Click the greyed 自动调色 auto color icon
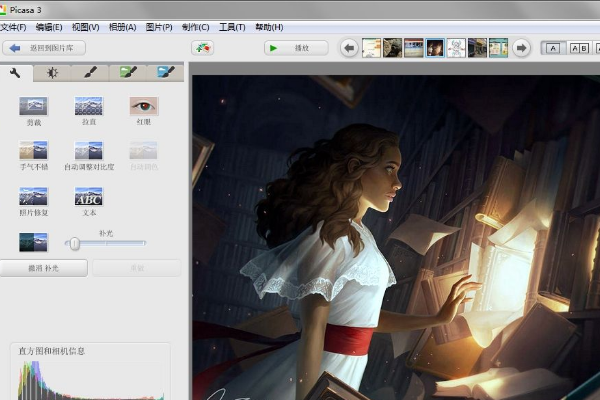 point(143,150)
